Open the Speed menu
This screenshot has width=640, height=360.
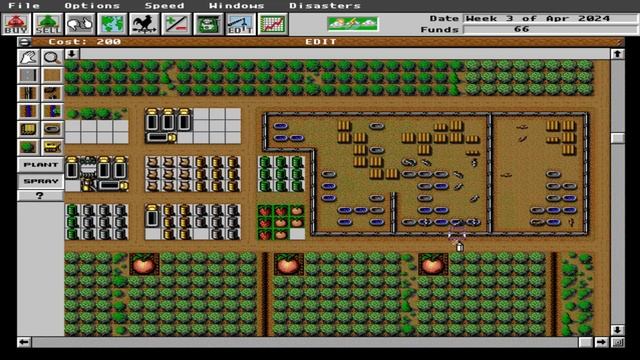164,6
